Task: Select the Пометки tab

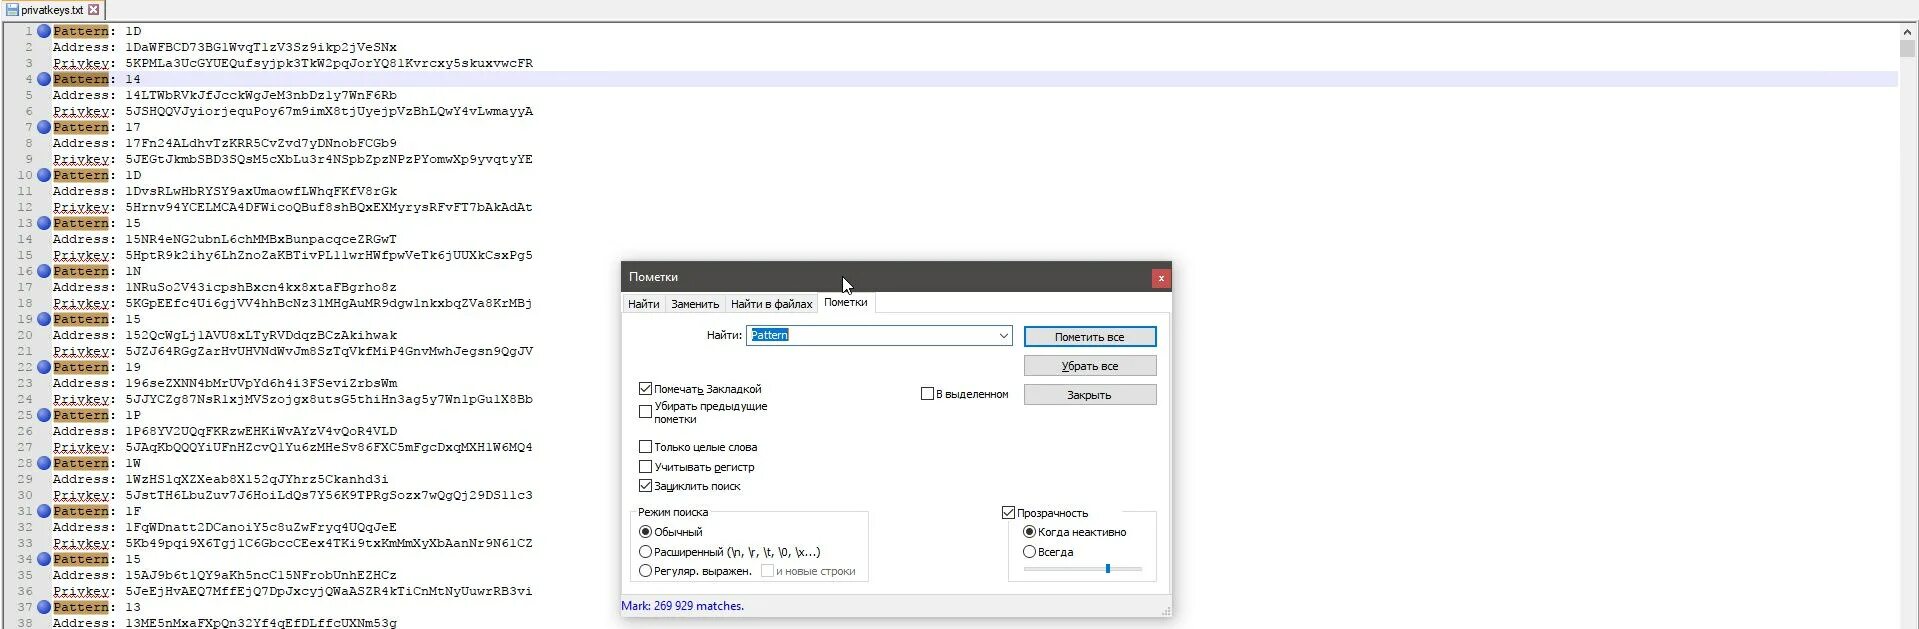Action: tap(846, 302)
